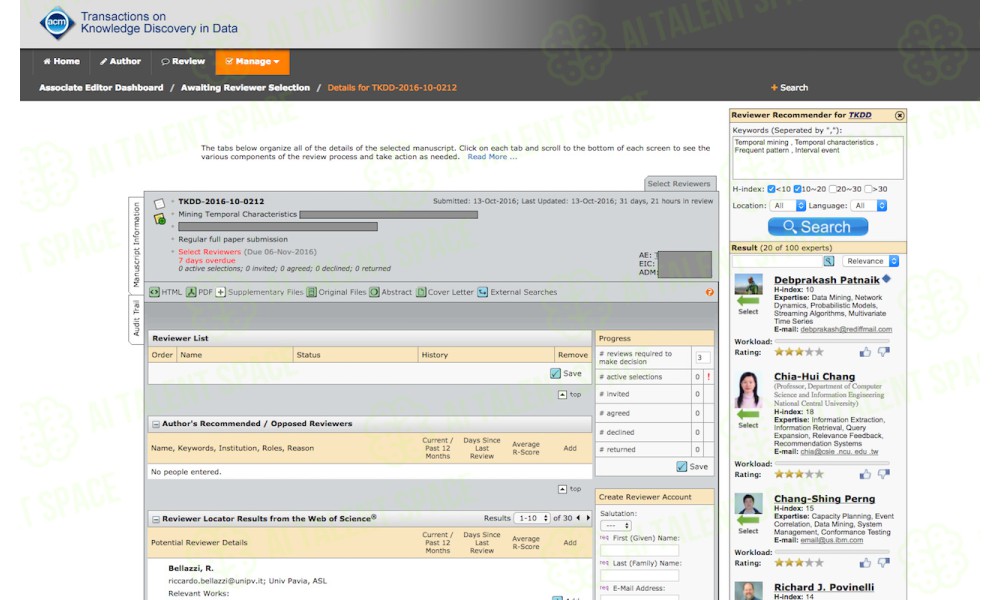Thumbs down Debprakash Patnaik
The height and width of the screenshot is (600, 1000).
(883, 352)
